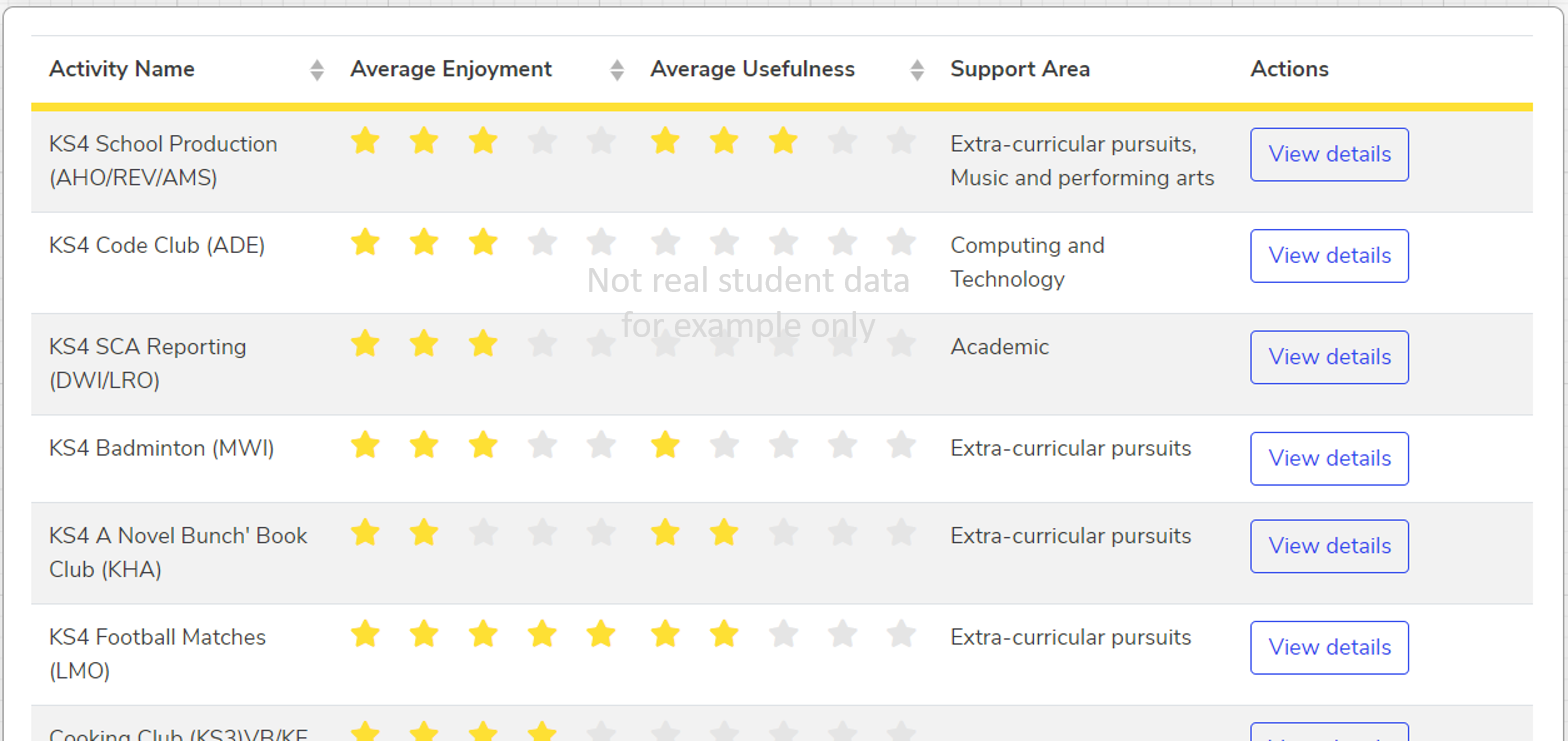This screenshot has height=741, width=1568.
Task: Sort by Average Enjoyment arrows
Action: click(617, 70)
